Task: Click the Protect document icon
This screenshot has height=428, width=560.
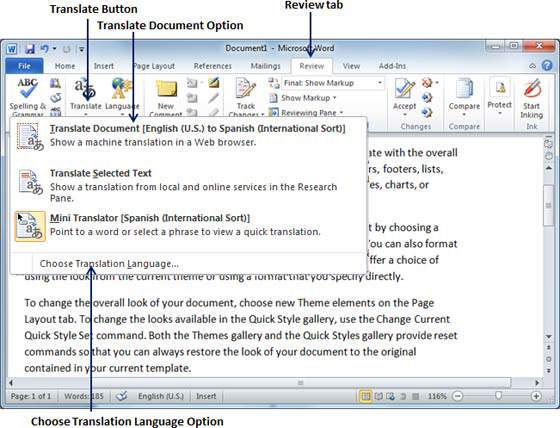Action: click(500, 88)
